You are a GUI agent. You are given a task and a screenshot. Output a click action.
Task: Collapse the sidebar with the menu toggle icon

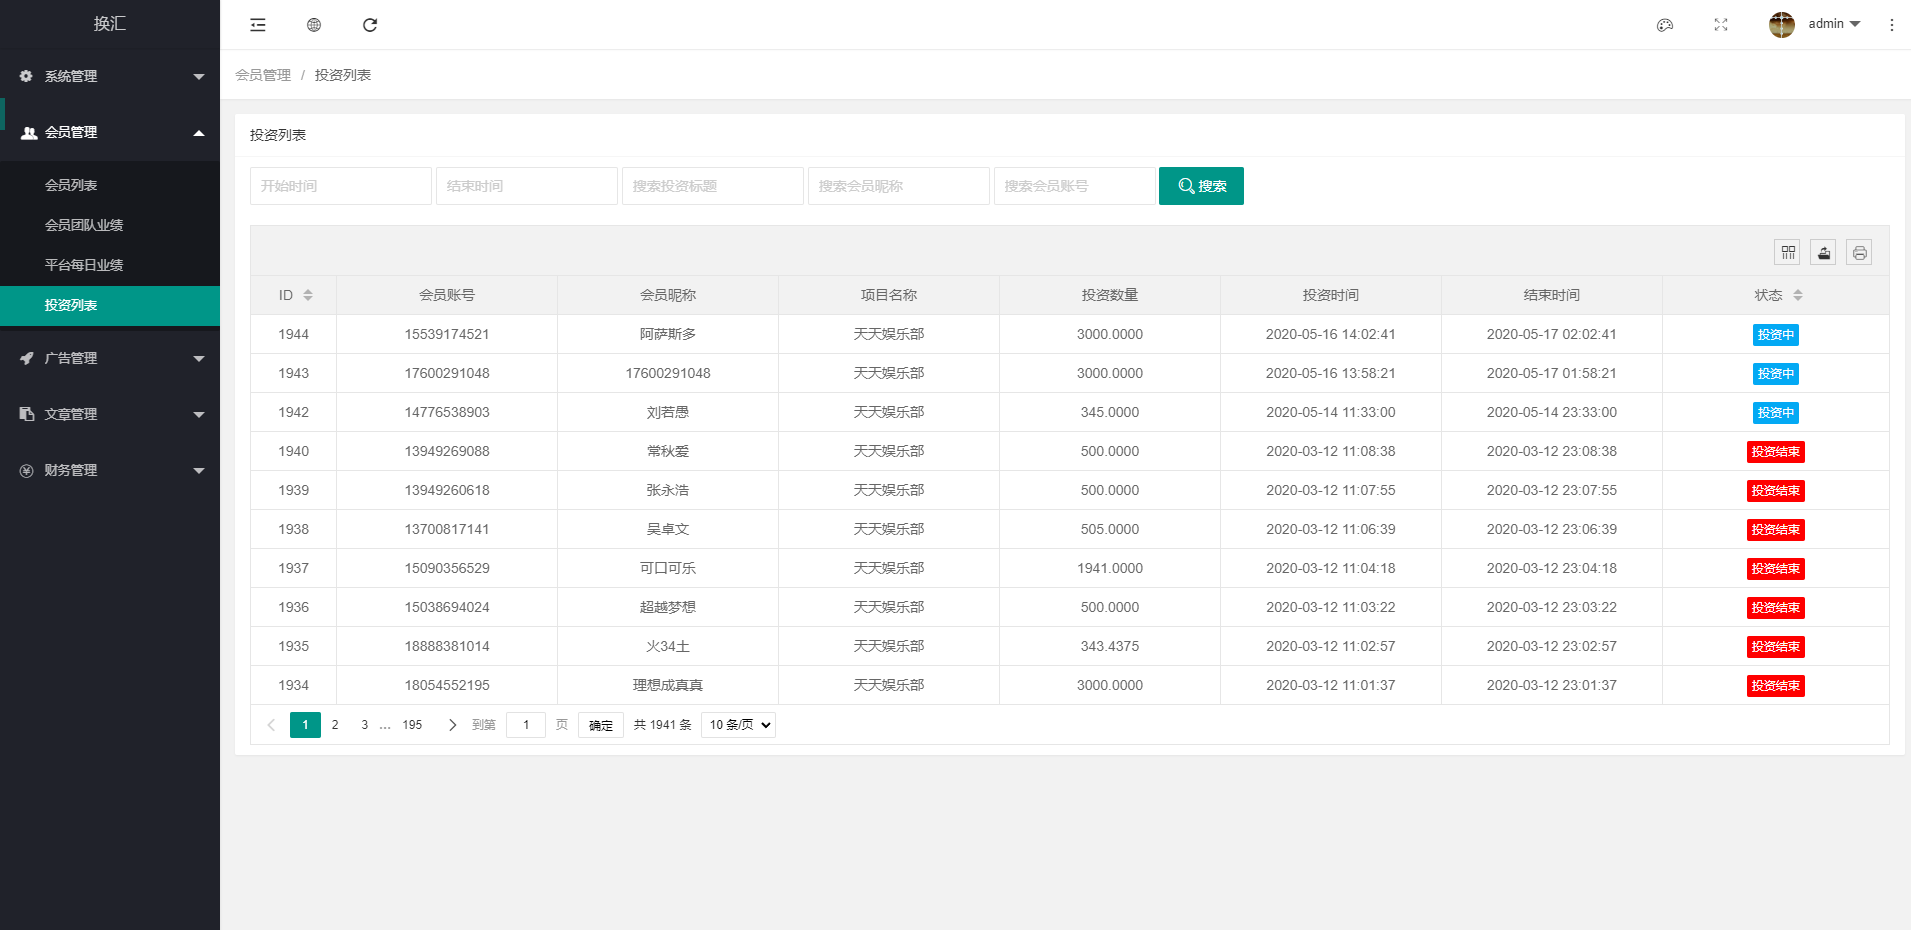coord(258,25)
